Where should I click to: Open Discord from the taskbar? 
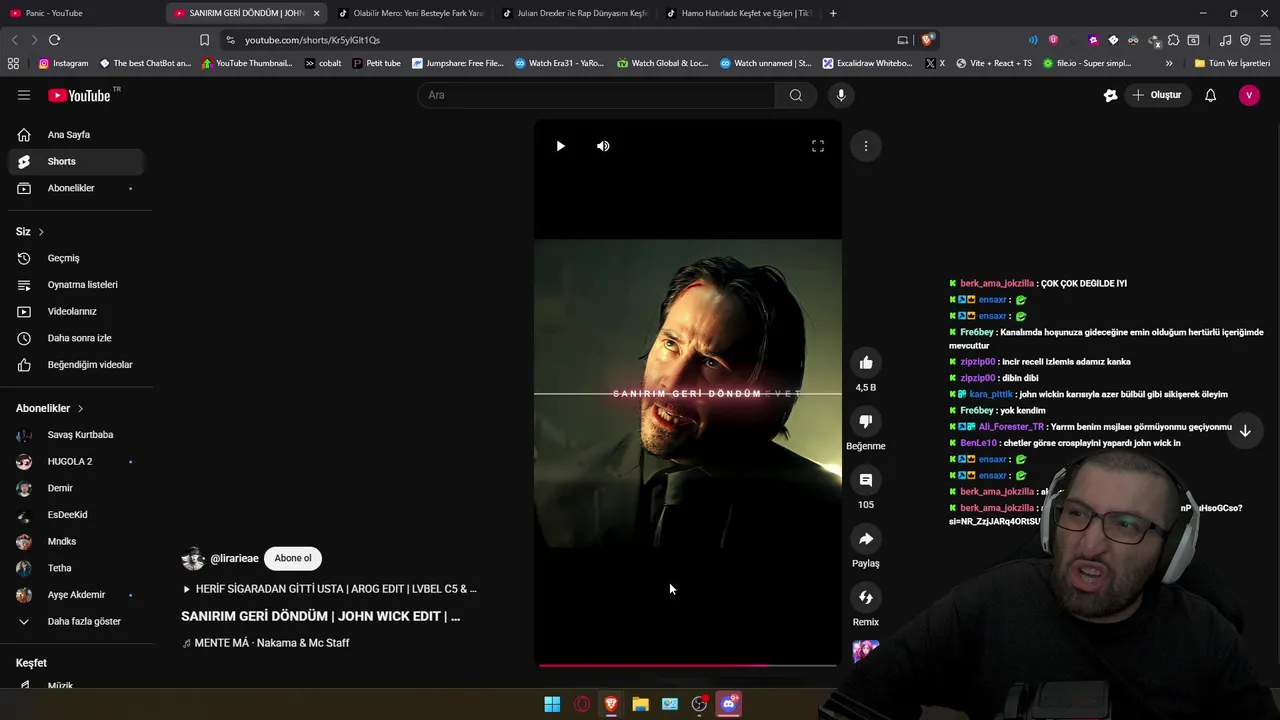point(729,704)
